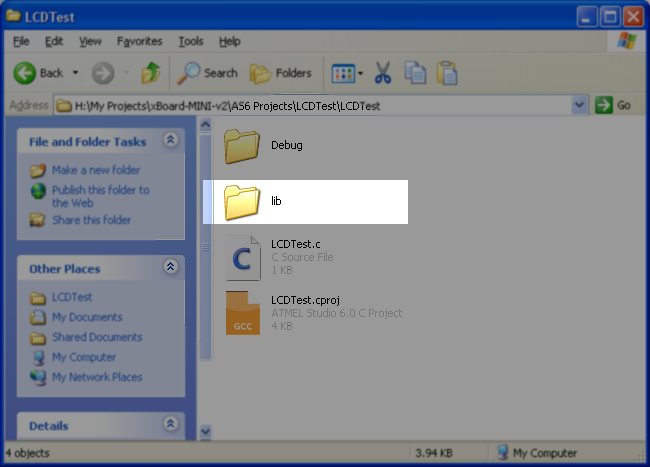The width and height of the screenshot is (650, 467).
Task: Click the Make a new folder icon
Action: click(37, 170)
